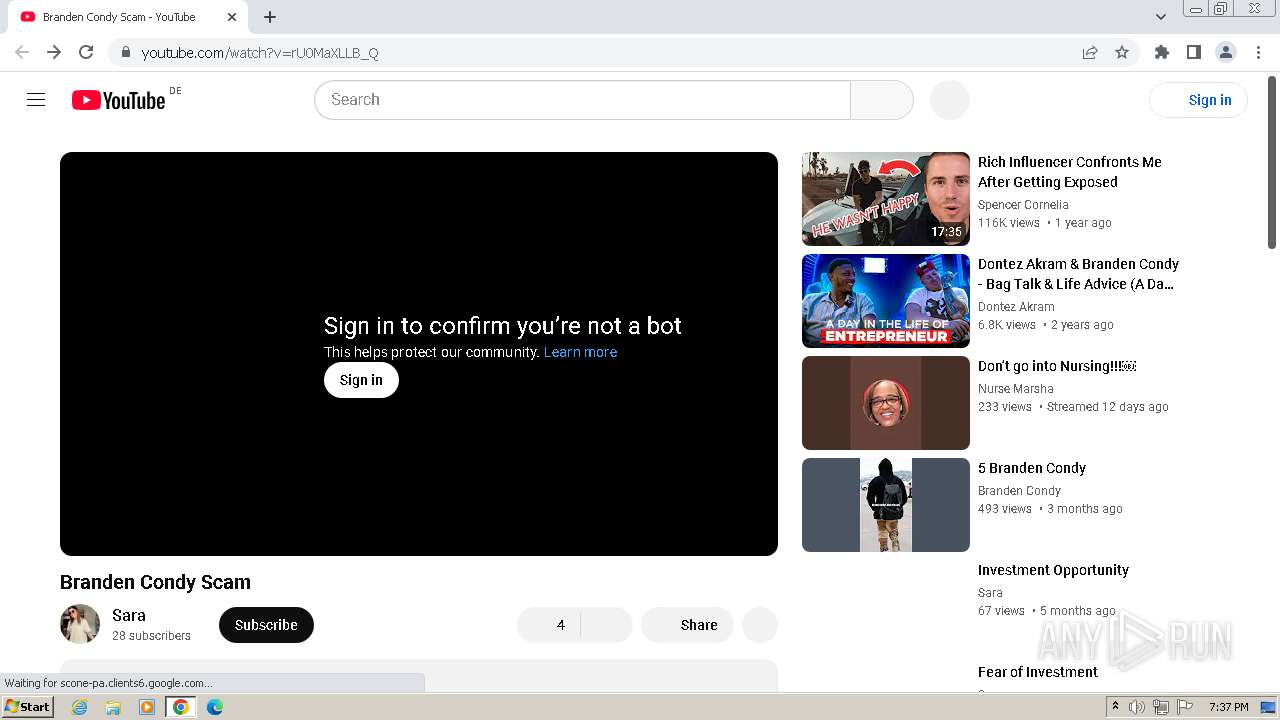
Task: Click the Share button
Action: [x=687, y=625]
